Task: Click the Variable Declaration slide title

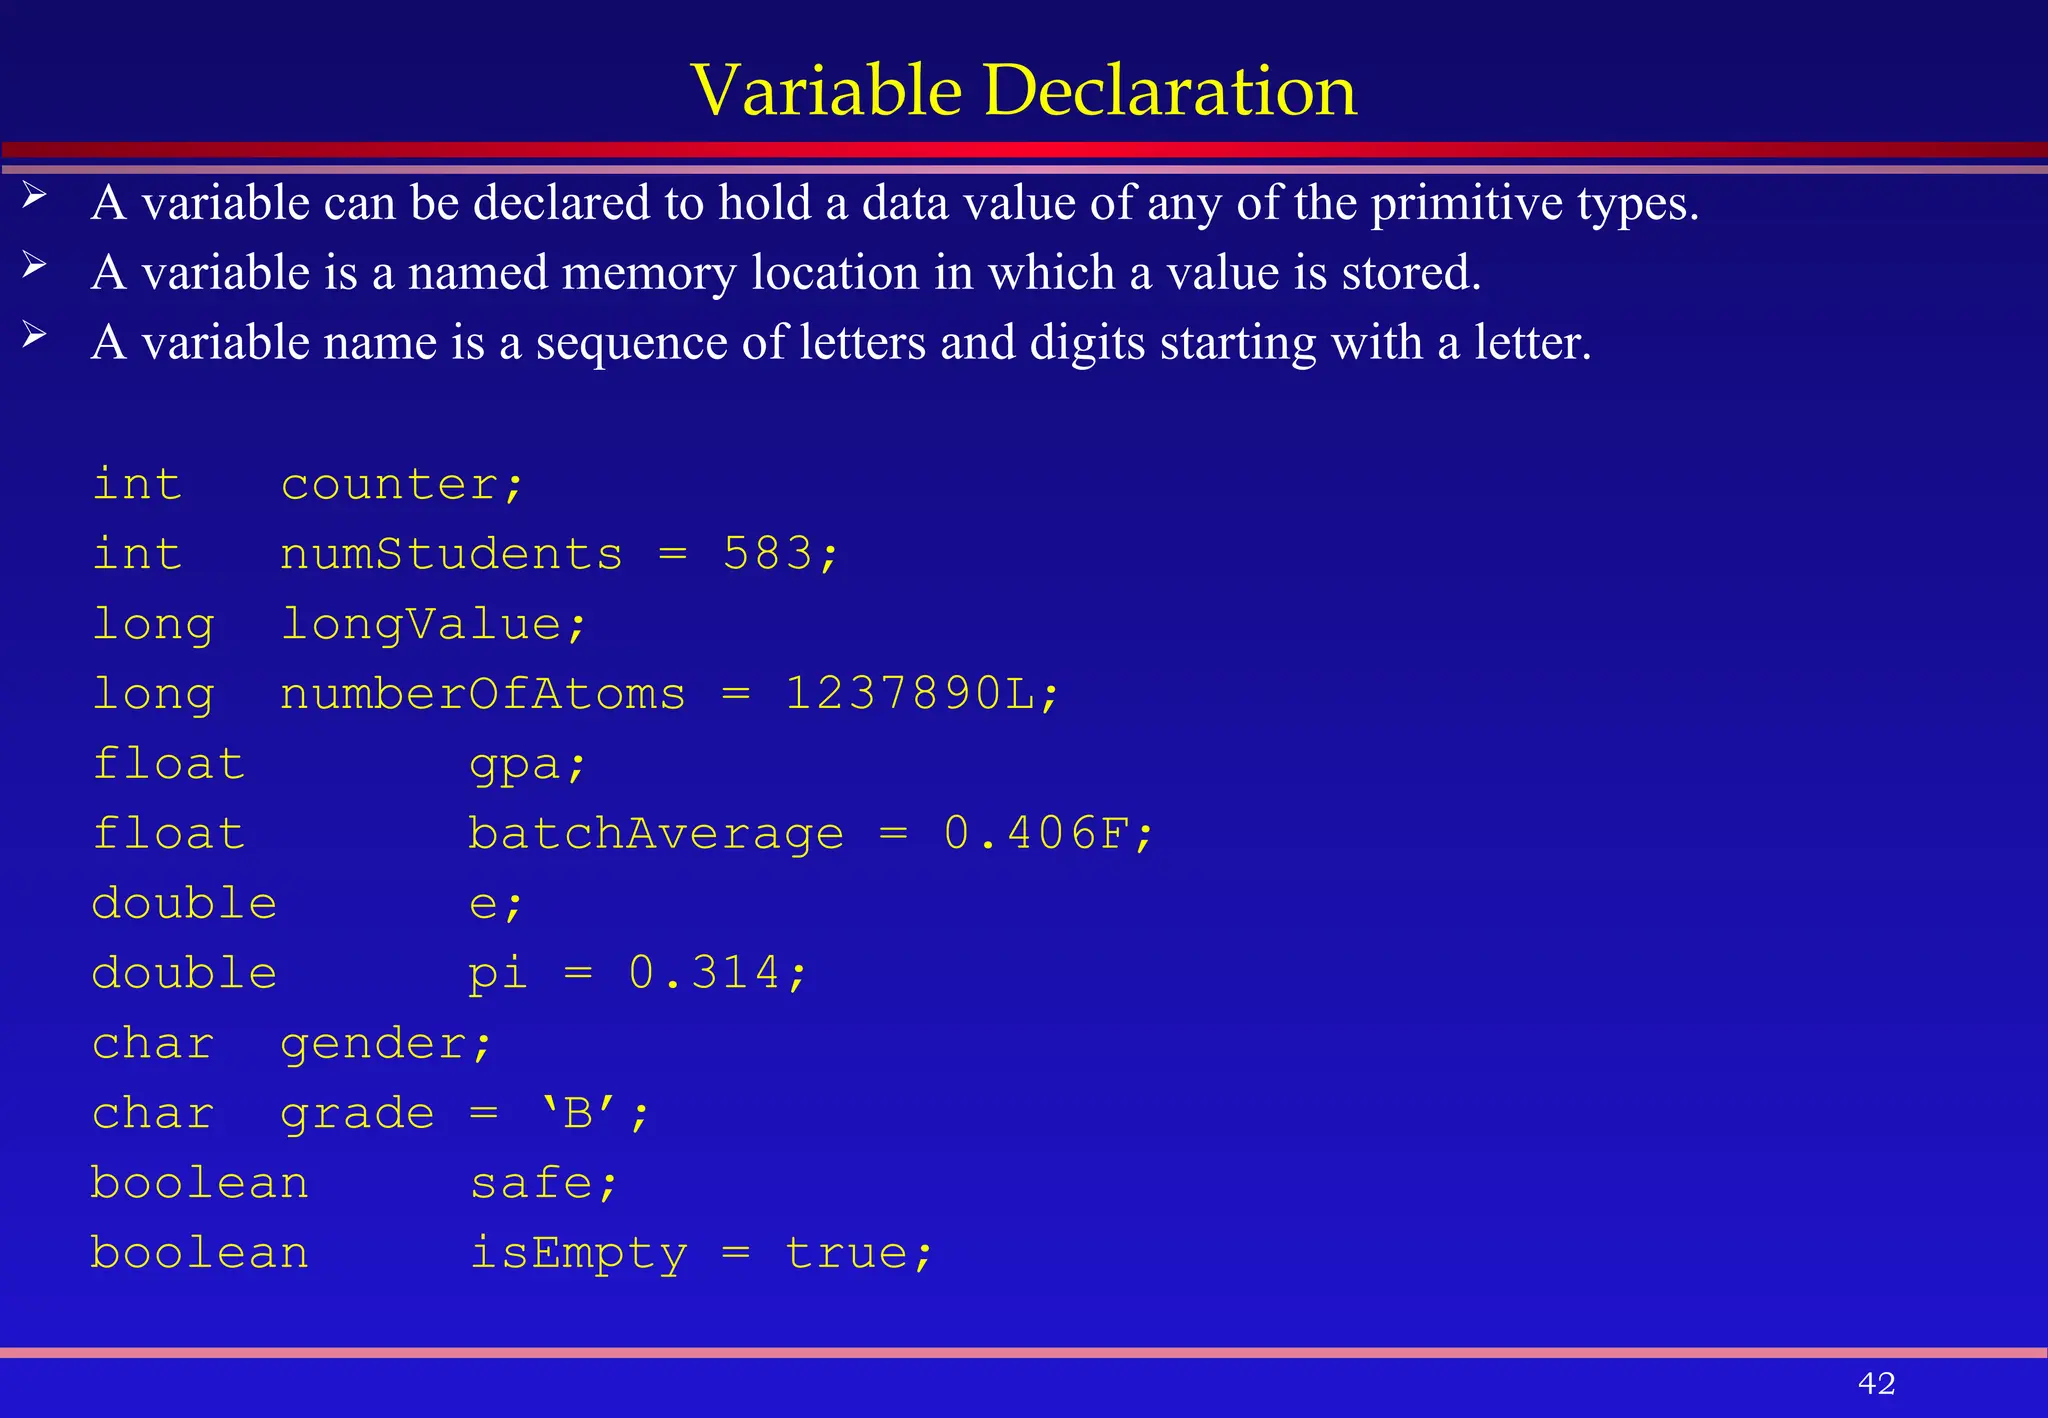Action: click(x=1023, y=90)
